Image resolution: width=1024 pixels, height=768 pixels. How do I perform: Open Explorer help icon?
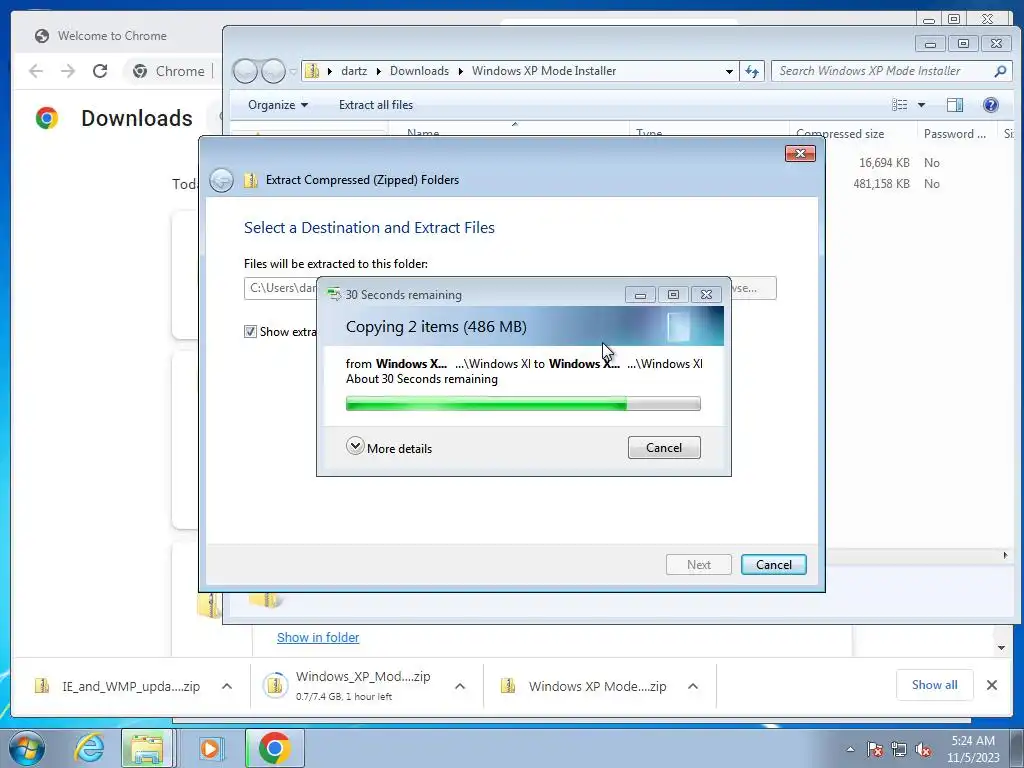990,104
